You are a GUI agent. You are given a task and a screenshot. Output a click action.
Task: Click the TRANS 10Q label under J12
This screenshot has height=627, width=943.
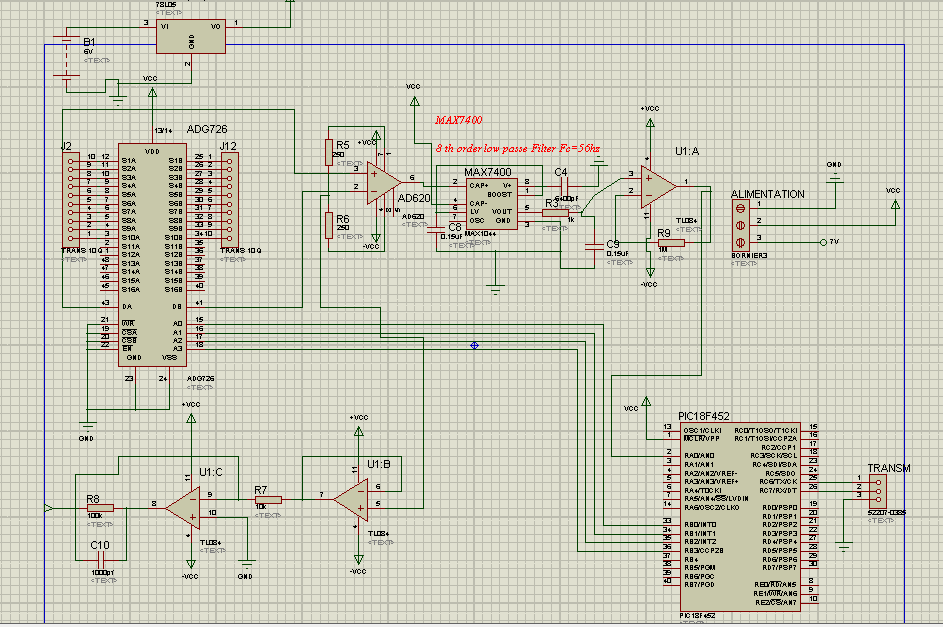tap(241, 251)
